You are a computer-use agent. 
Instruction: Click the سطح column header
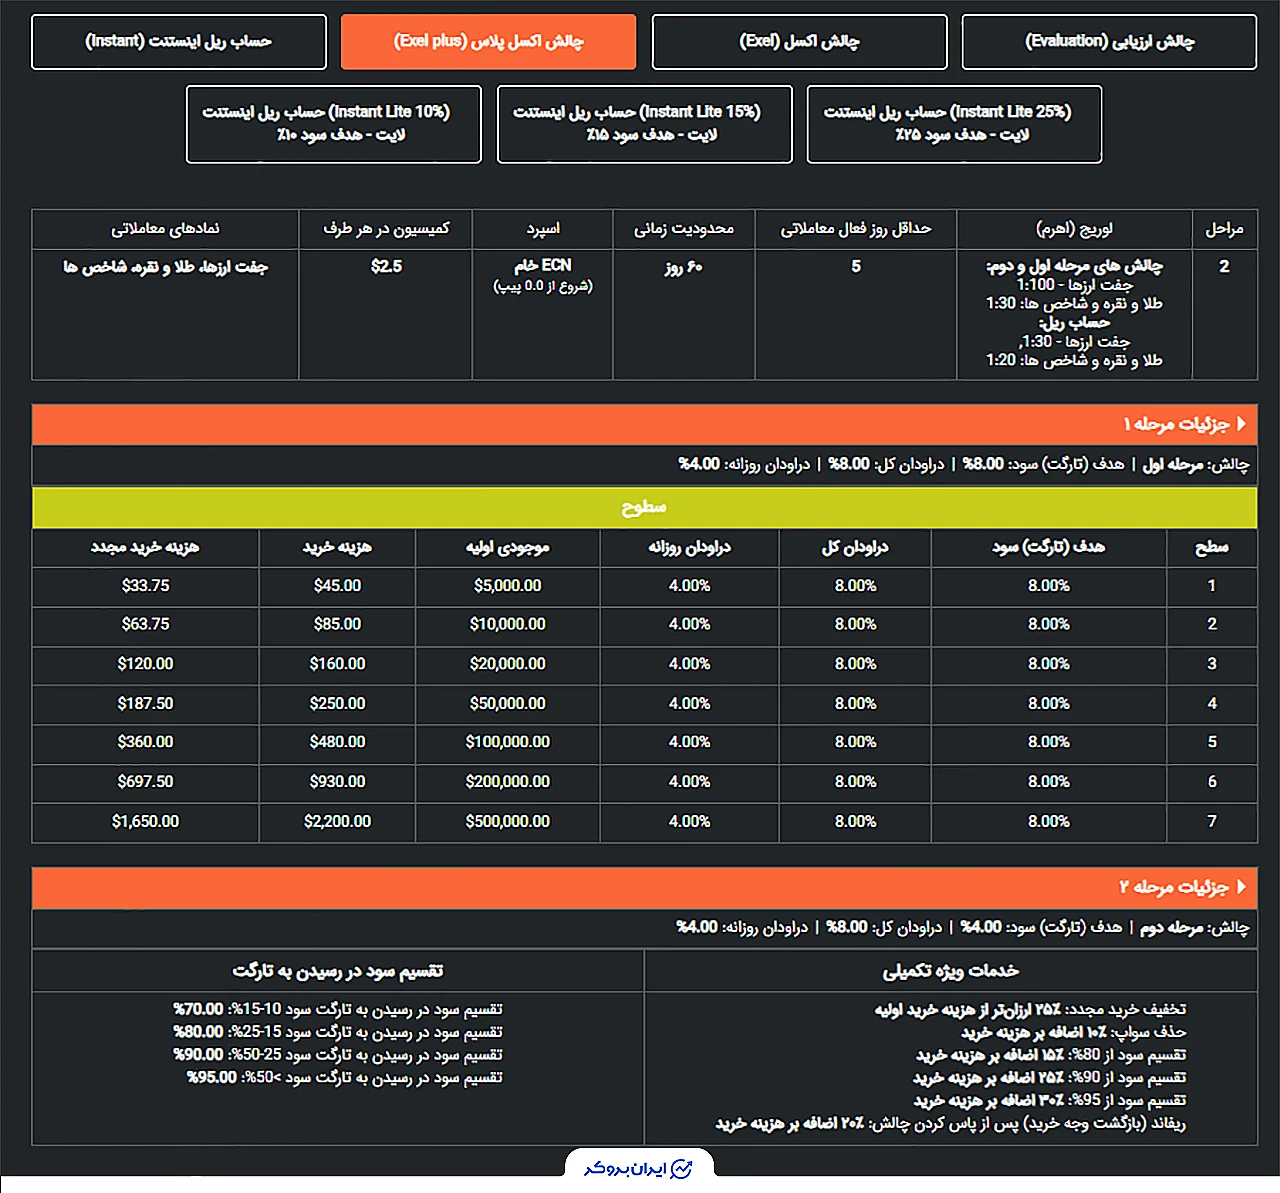[x=1212, y=547]
